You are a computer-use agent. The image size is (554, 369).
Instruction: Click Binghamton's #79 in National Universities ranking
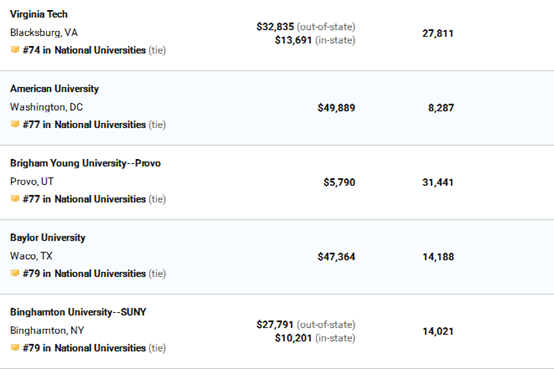(x=84, y=348)
